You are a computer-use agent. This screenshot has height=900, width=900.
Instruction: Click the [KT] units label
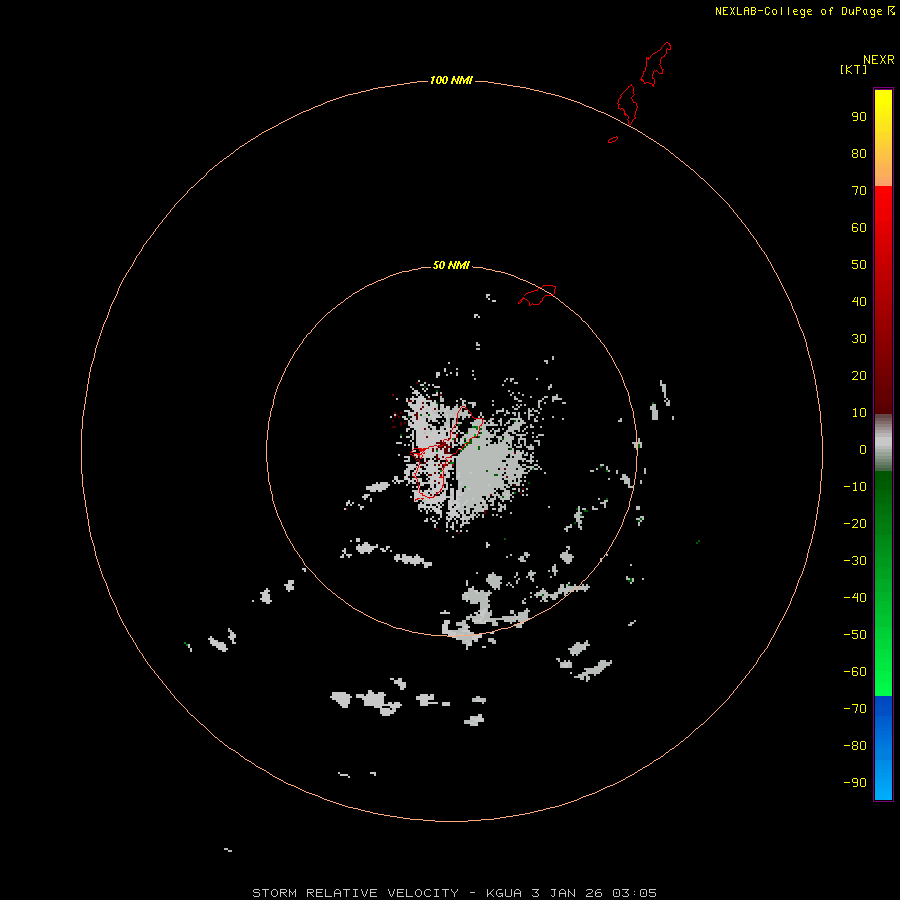(x=853, y=69)
